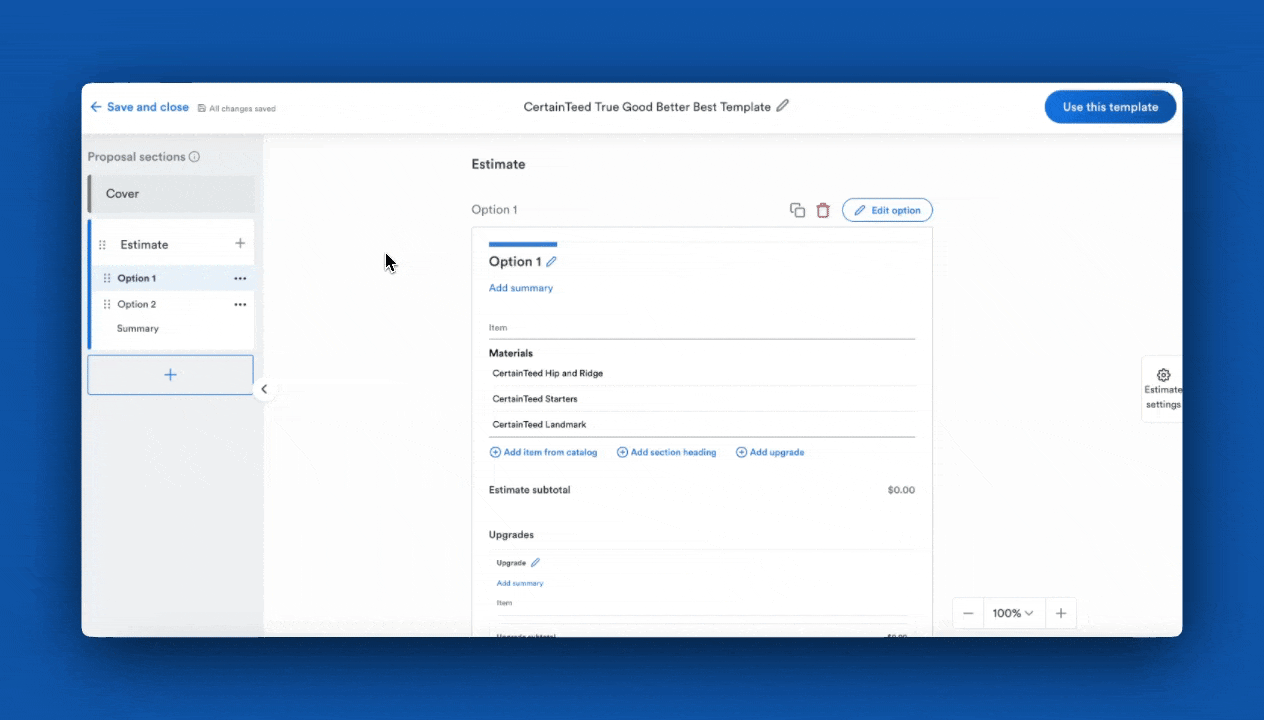Image resolution: width=1264 pixels, height=720 pixels.
Task: Click the Save and close back arrow
Action: pyautogui.click(x=96, y=107)
